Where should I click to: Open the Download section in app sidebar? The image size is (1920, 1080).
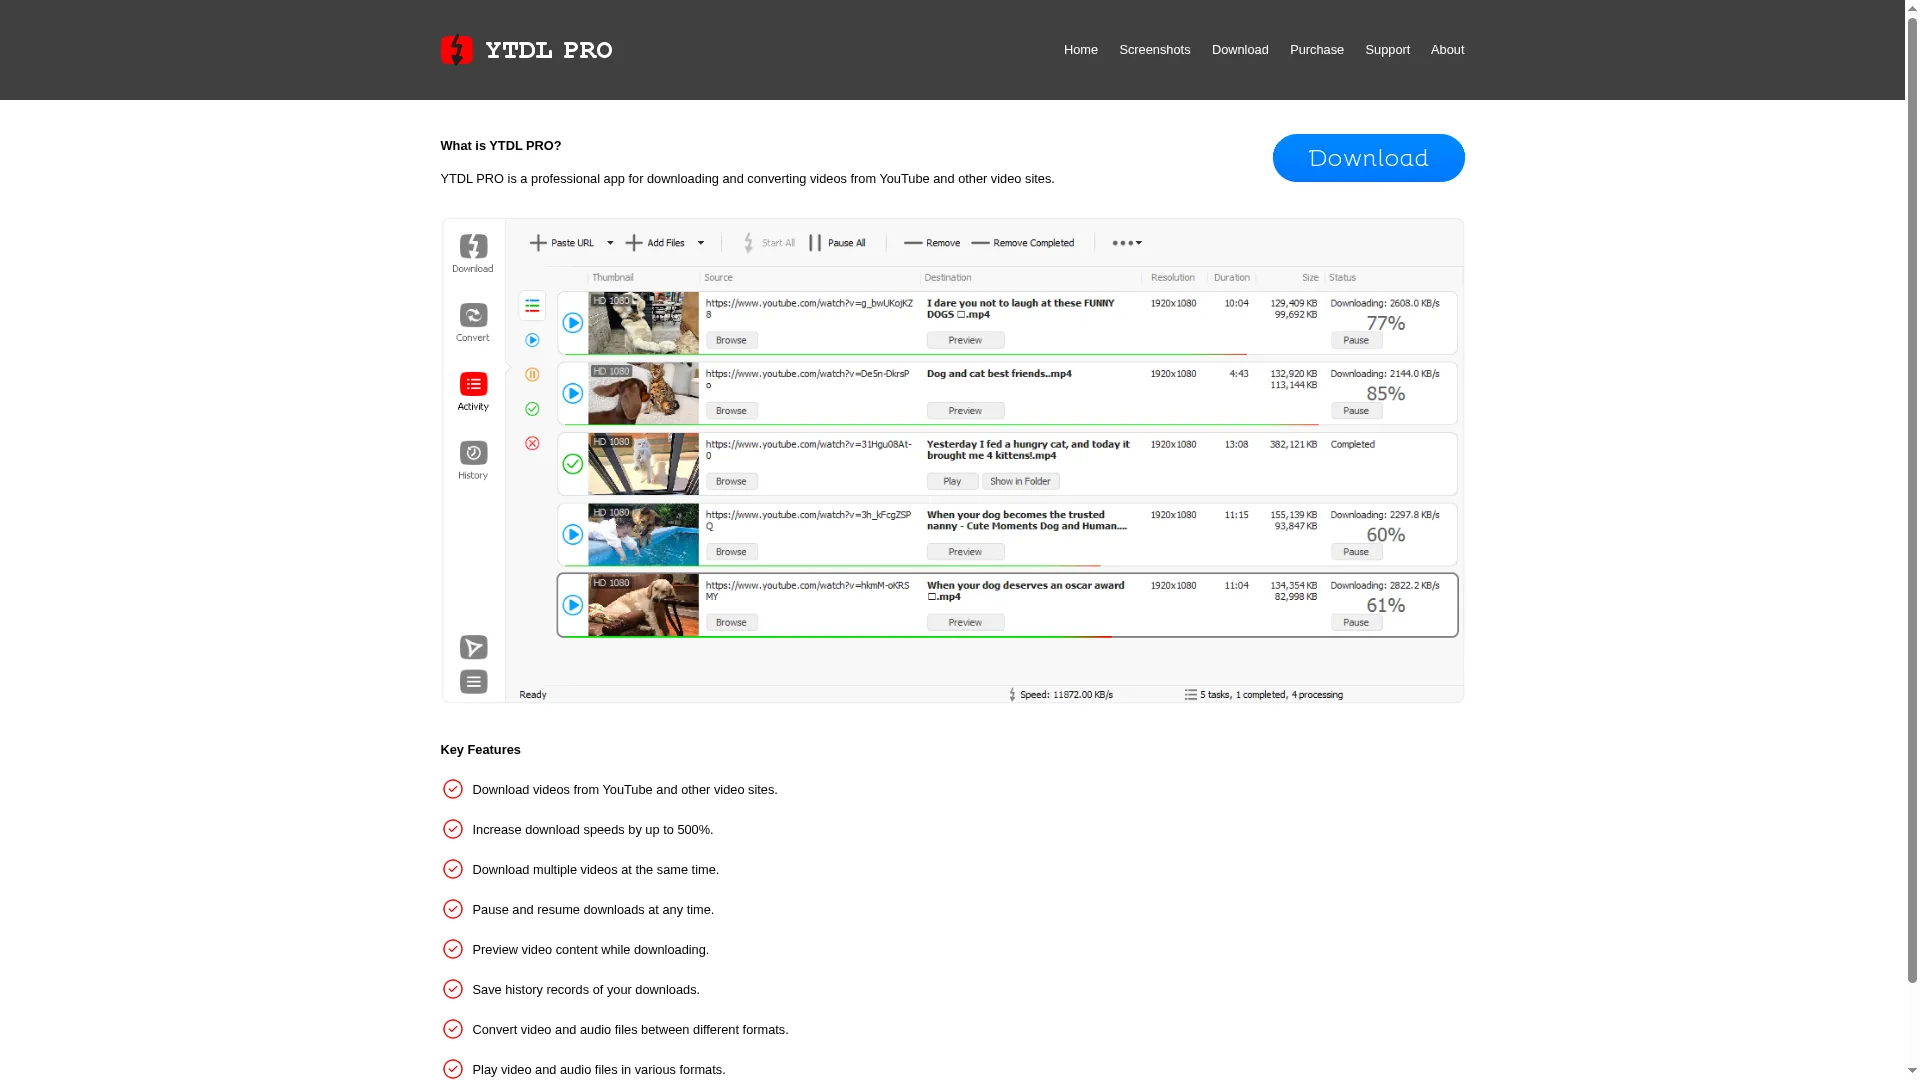tap(473, 253)
